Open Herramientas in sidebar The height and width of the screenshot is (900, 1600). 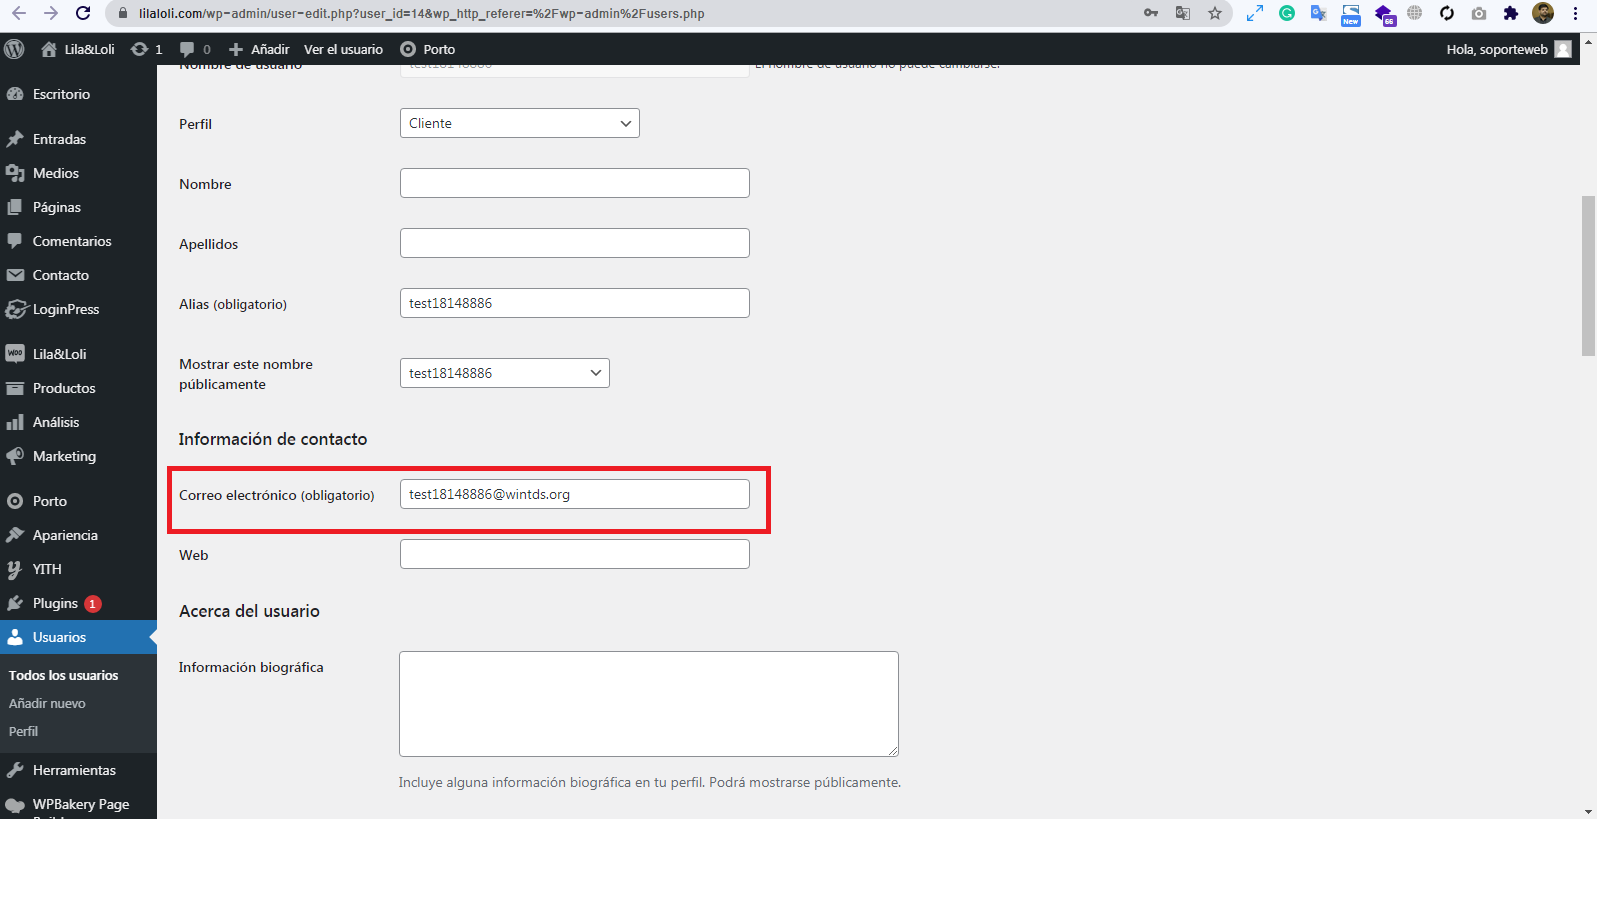(x=78, y=770)
